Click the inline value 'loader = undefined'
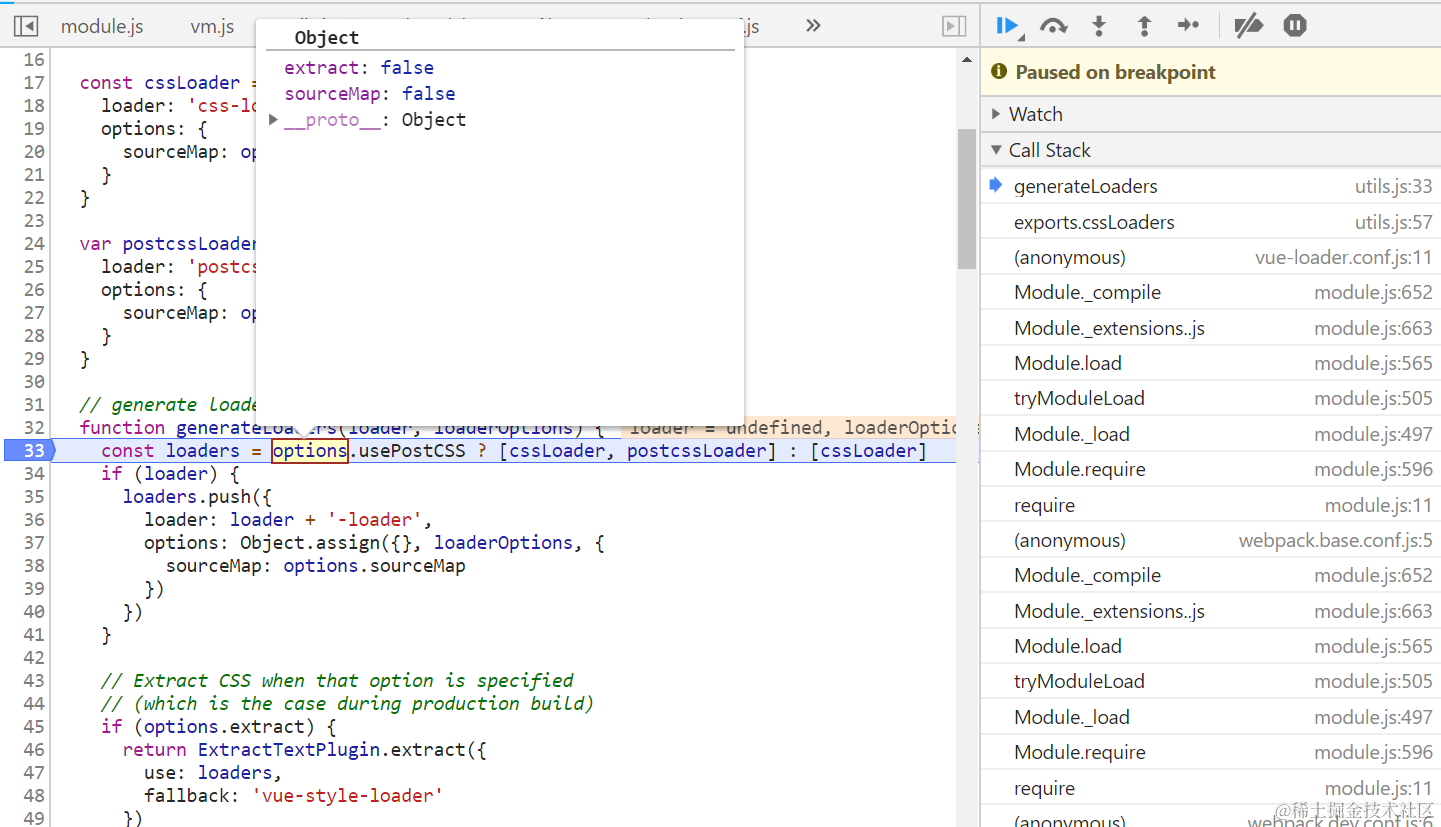Screen dimensions: 1441x827 (727, 428)
